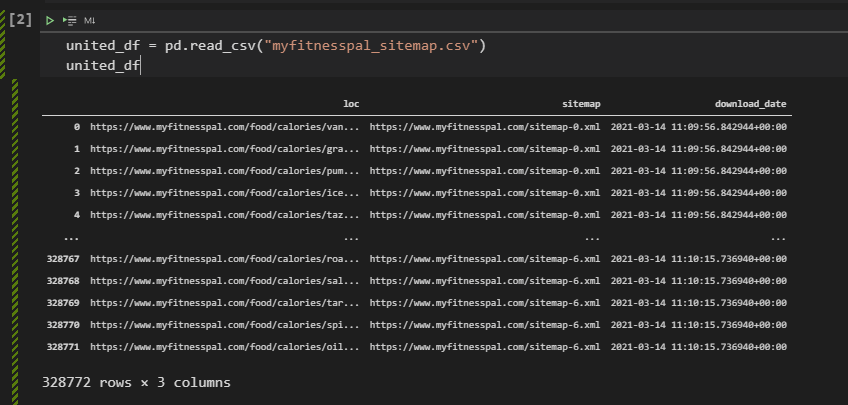This screenshot has height=405, width=848.
Task: Click the [2] execution count label
Action: [20, 20]
